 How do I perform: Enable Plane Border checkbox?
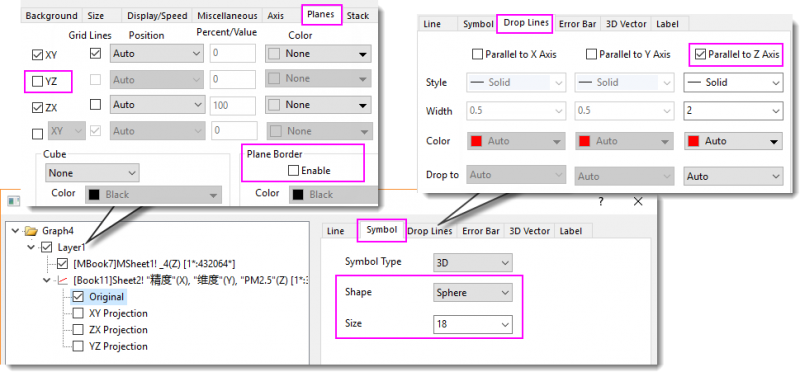pos(293,171)
